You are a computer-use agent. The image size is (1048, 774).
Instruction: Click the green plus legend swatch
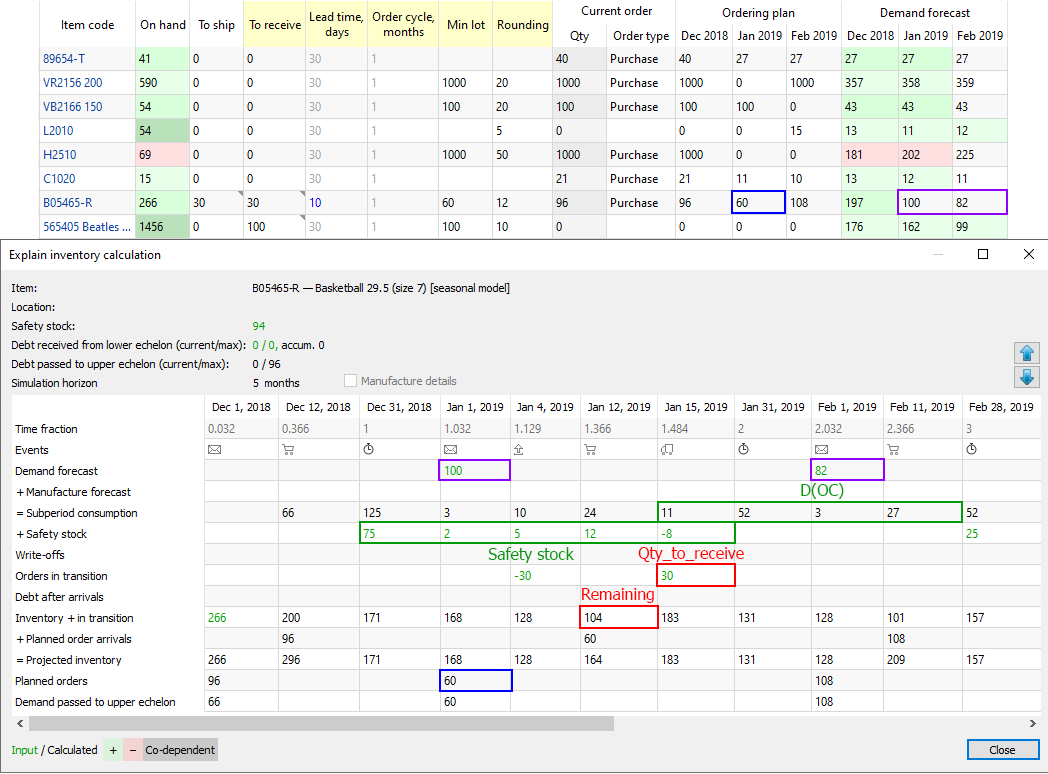point(113,750)
